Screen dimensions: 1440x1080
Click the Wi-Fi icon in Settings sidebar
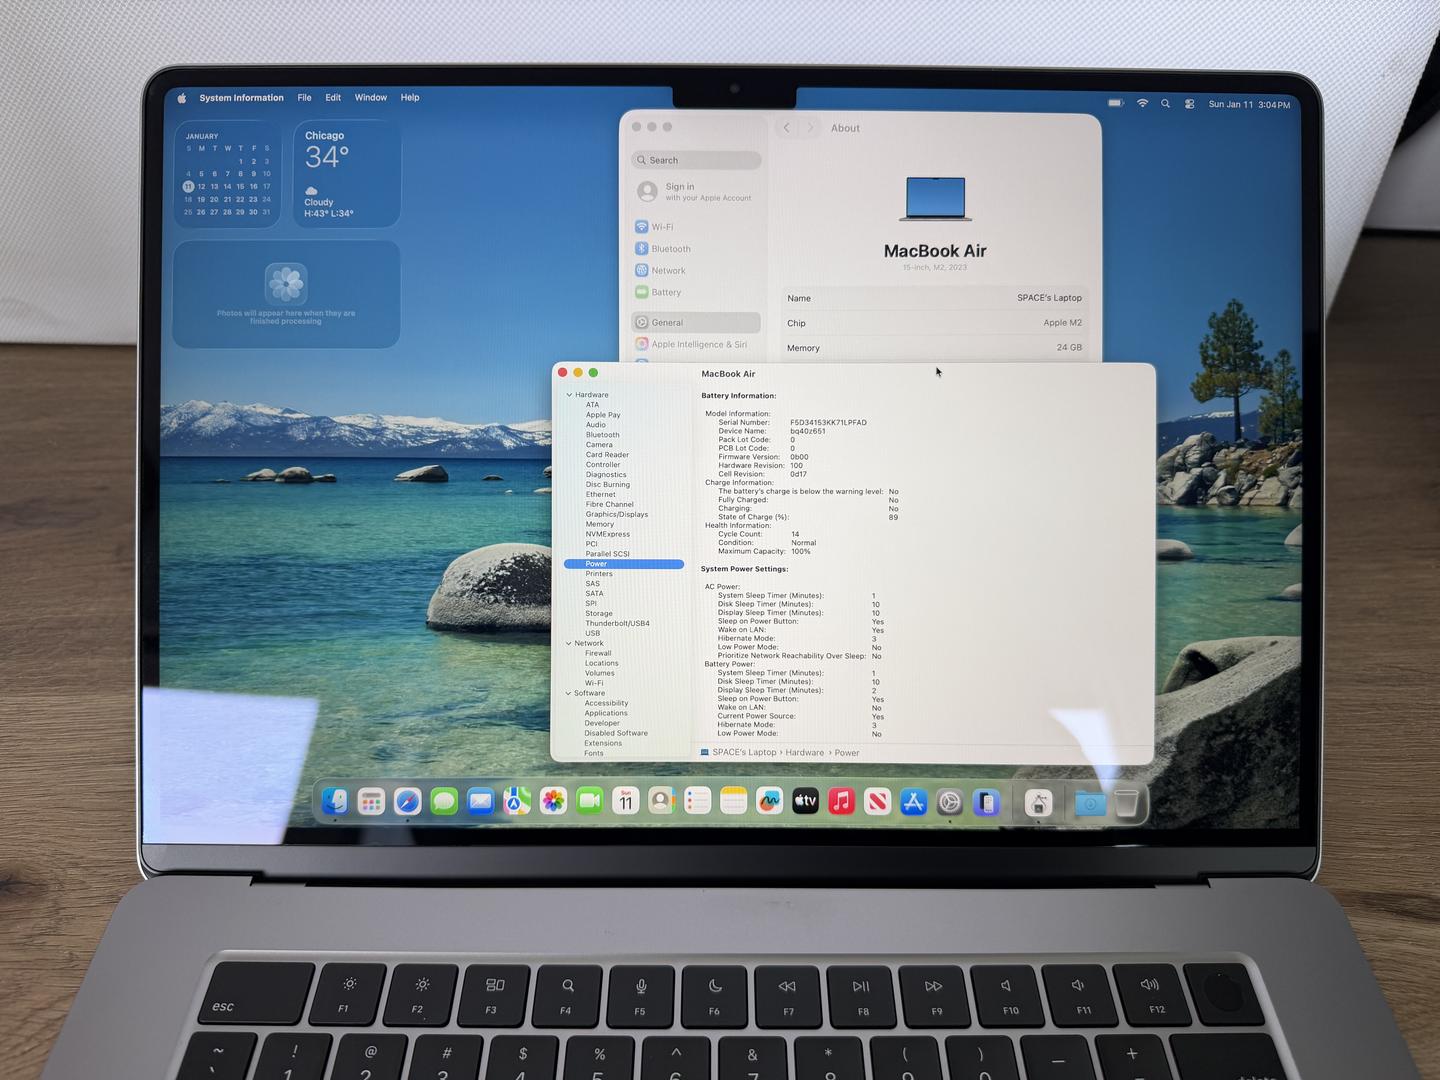(642, 227)
